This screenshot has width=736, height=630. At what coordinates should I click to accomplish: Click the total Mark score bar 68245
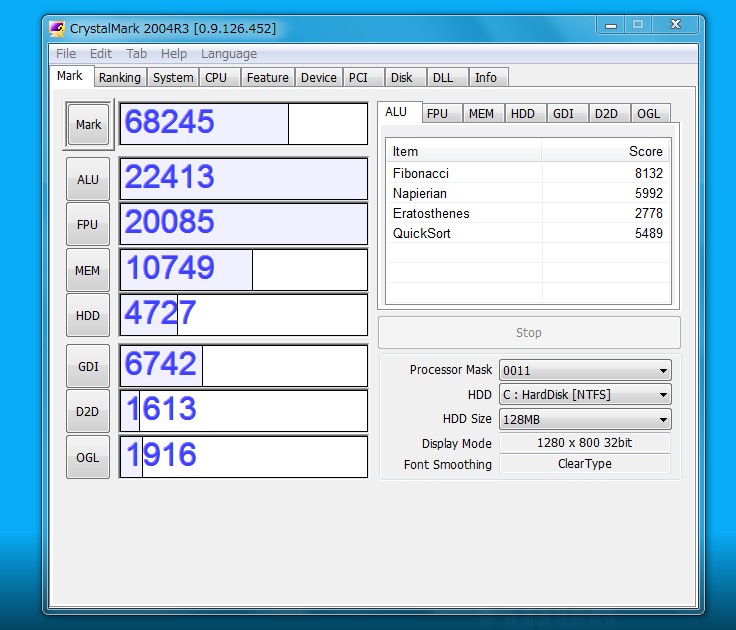click(244, 124)
